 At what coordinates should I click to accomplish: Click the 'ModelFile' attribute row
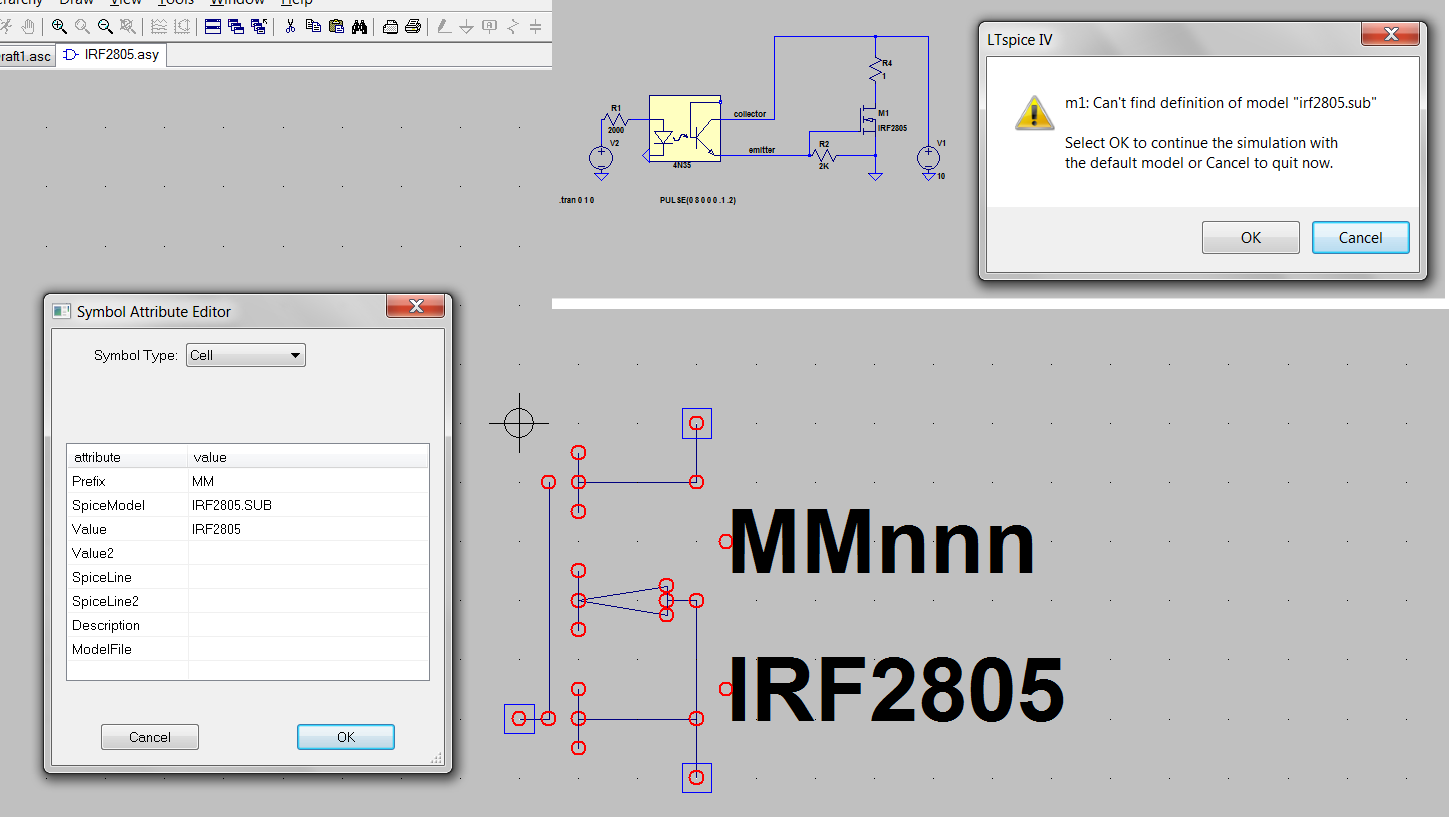pos(248,649)
